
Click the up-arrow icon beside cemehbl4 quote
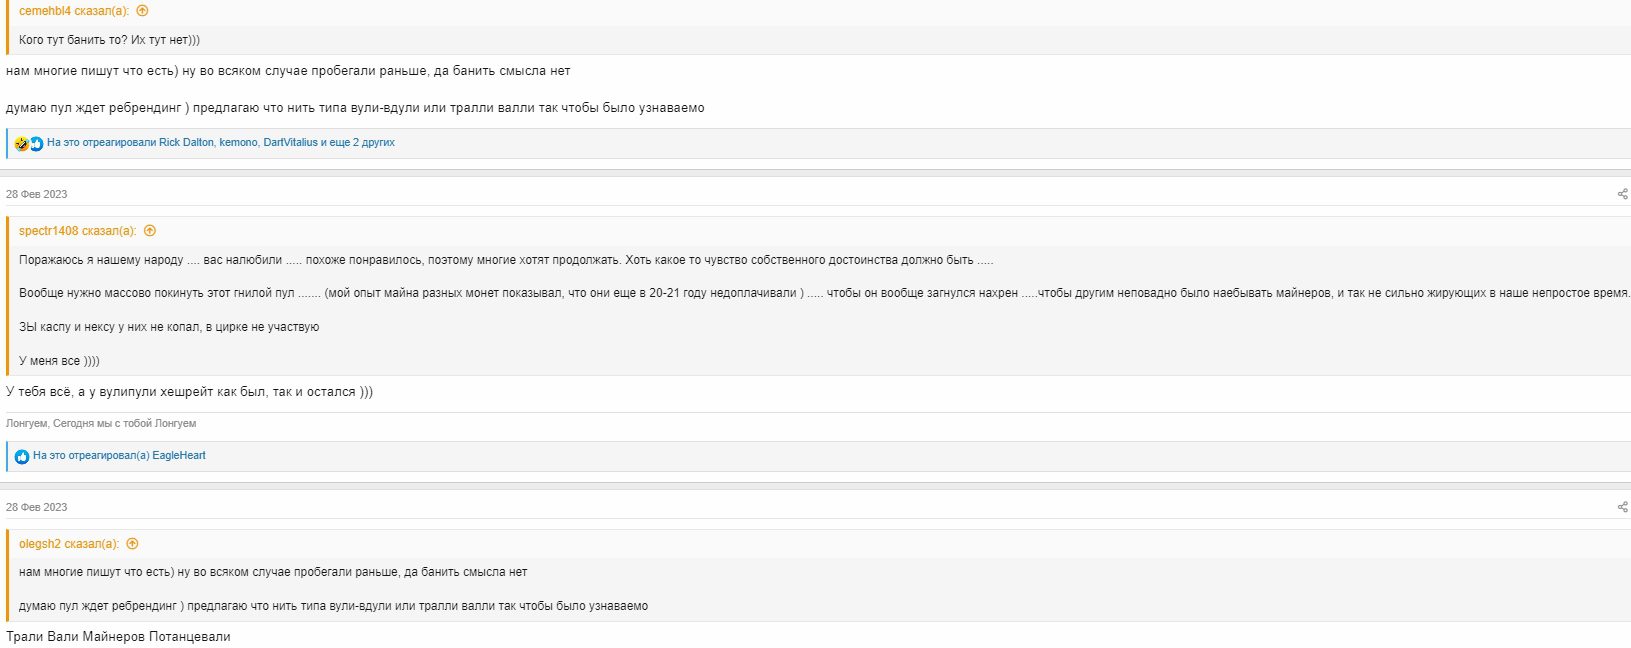pos(142,11)
